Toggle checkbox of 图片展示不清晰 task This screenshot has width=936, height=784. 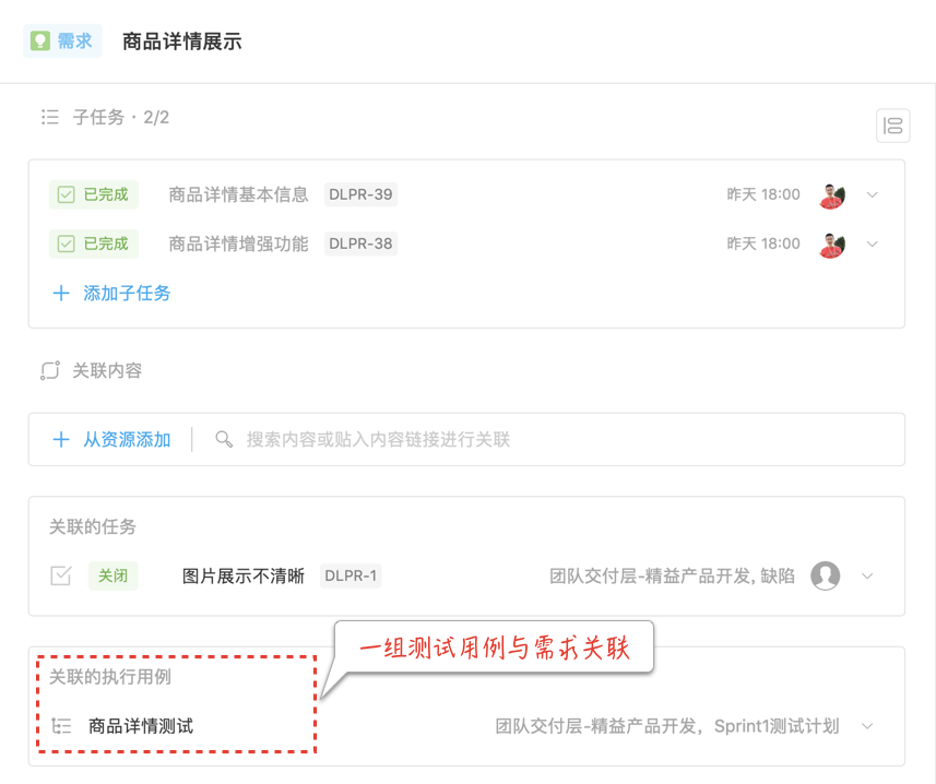(61, 576)
